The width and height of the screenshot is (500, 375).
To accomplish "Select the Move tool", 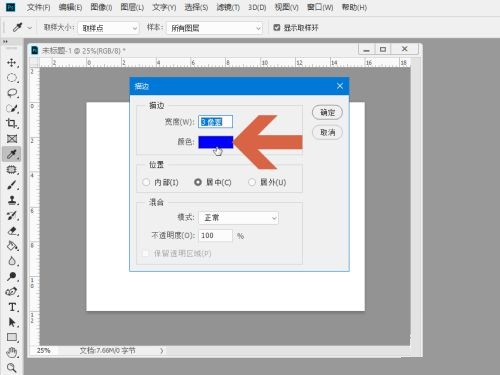I will coord(12,63).
